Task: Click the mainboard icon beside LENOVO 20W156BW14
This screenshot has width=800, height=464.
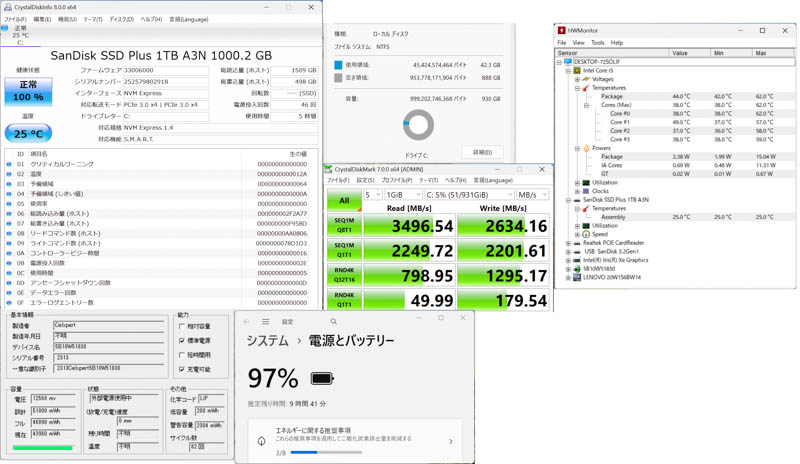Action: [577, 277]
